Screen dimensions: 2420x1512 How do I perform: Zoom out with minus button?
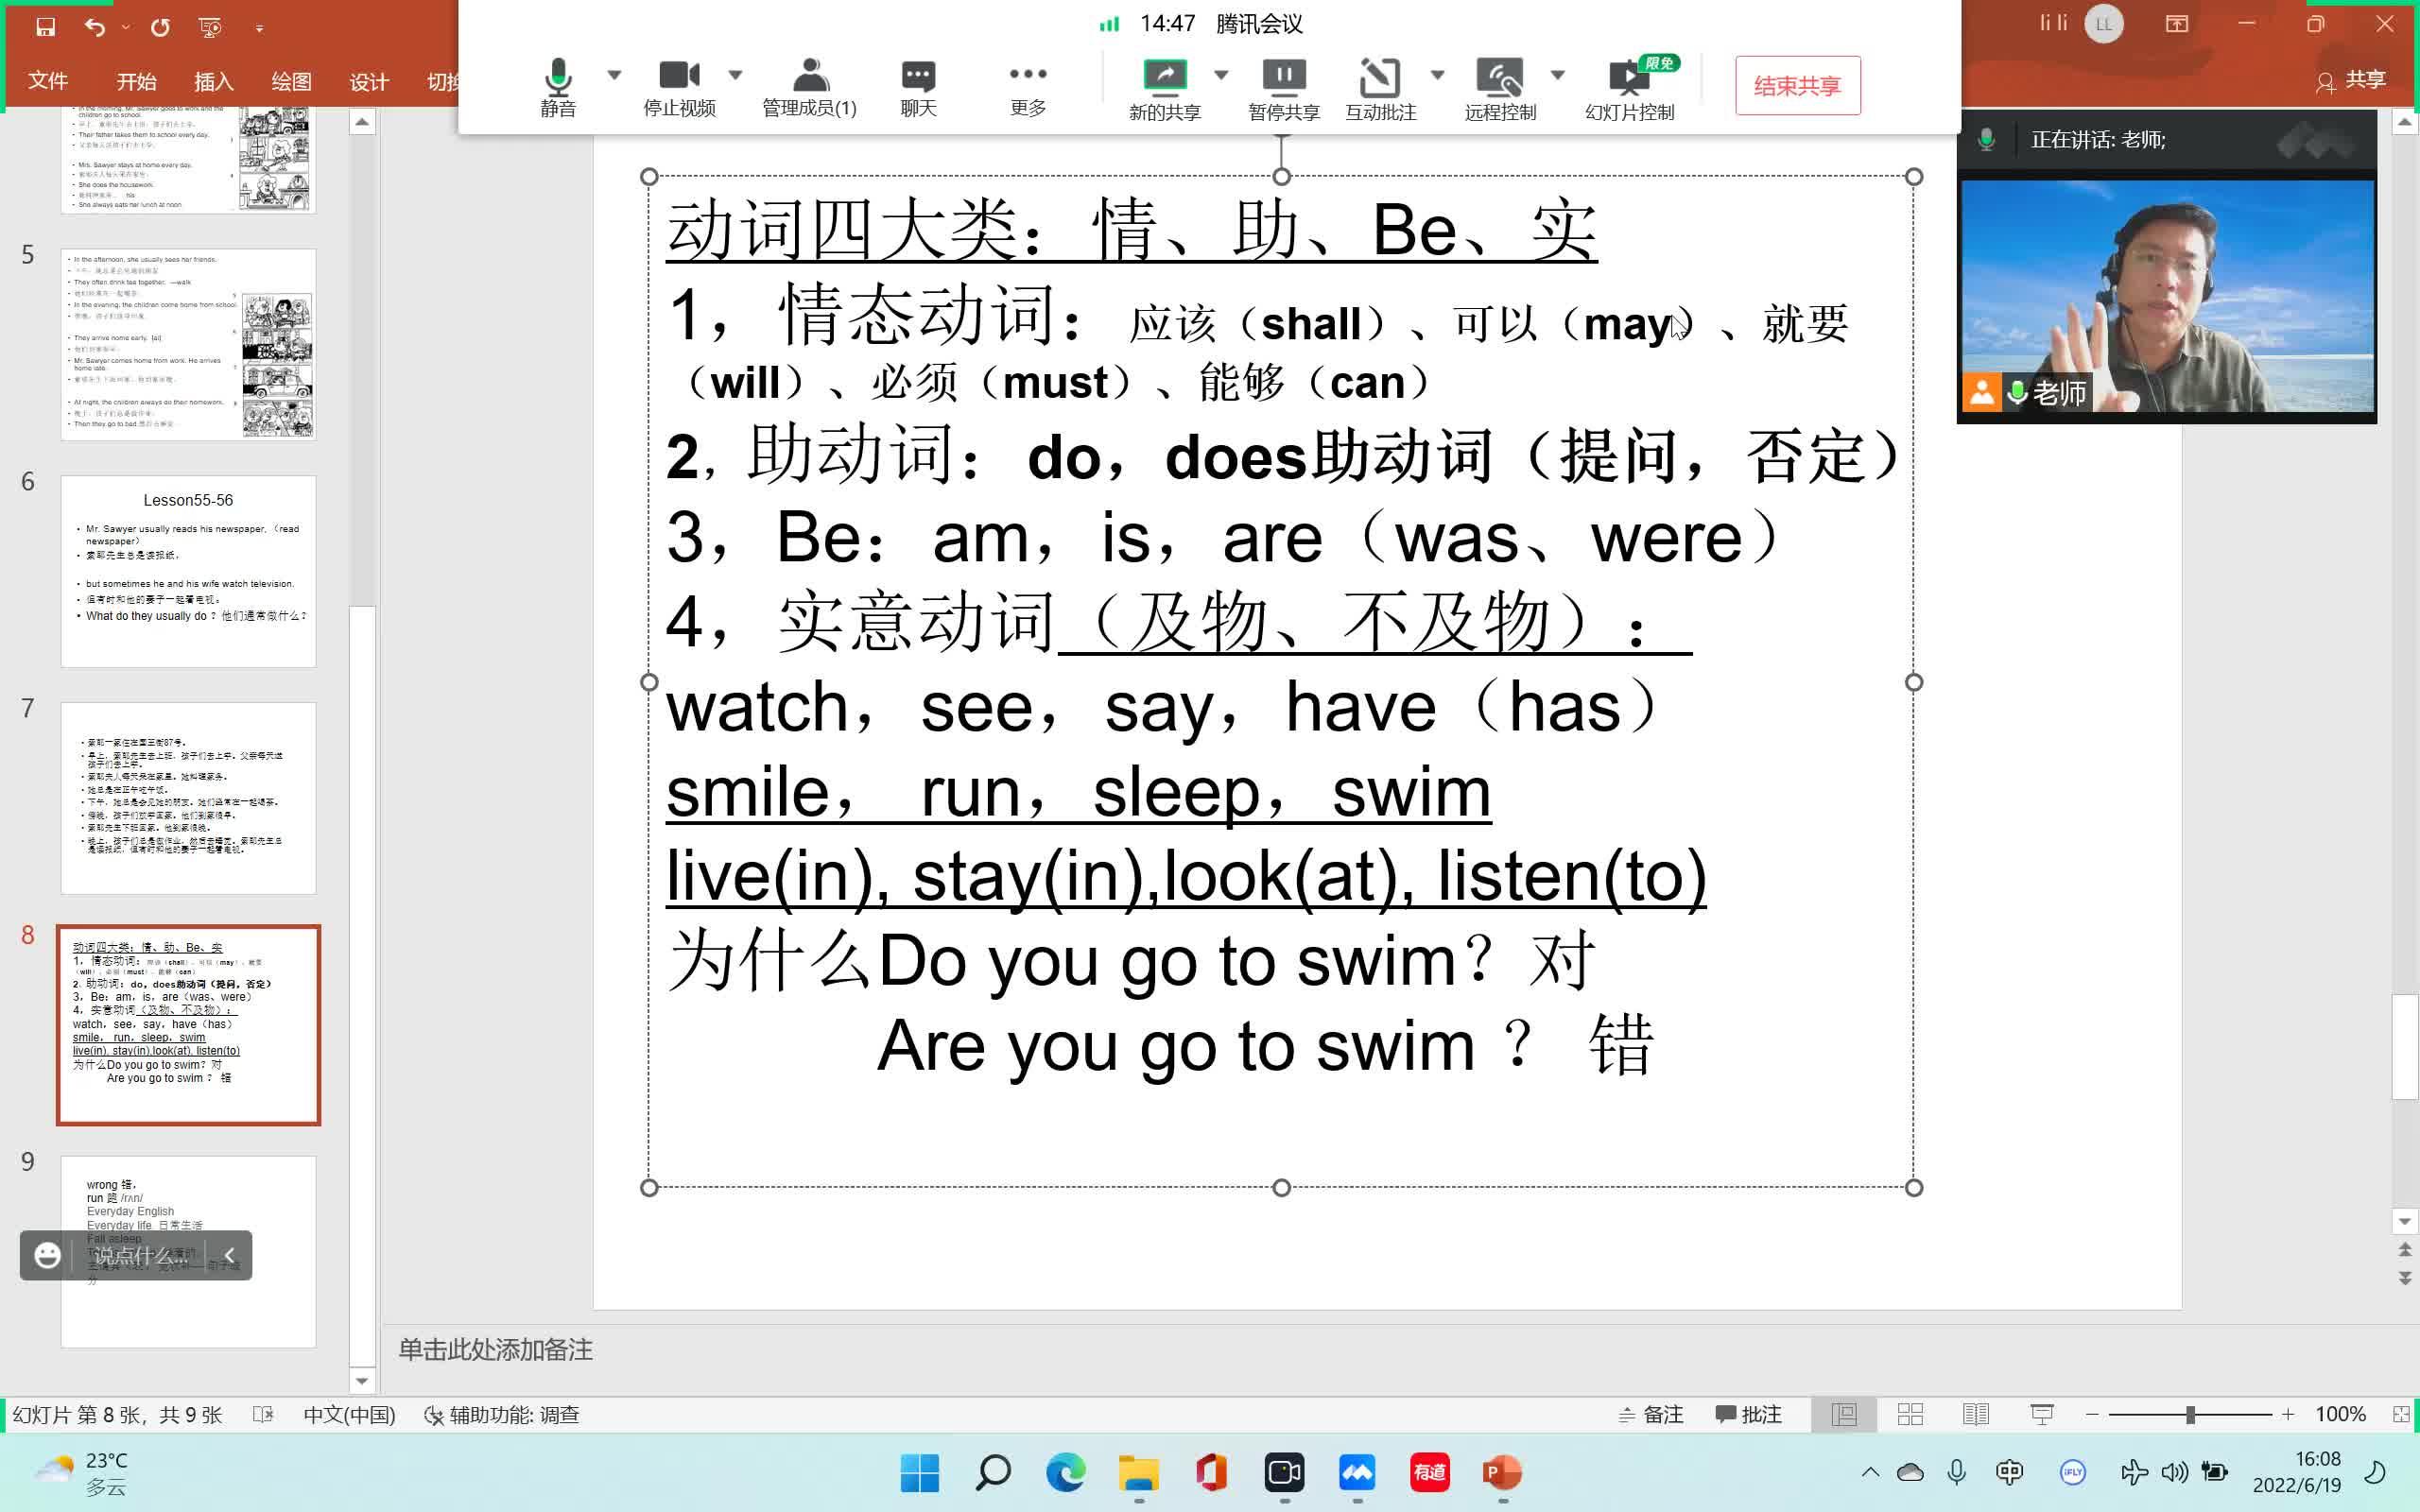[2092, 1415]
